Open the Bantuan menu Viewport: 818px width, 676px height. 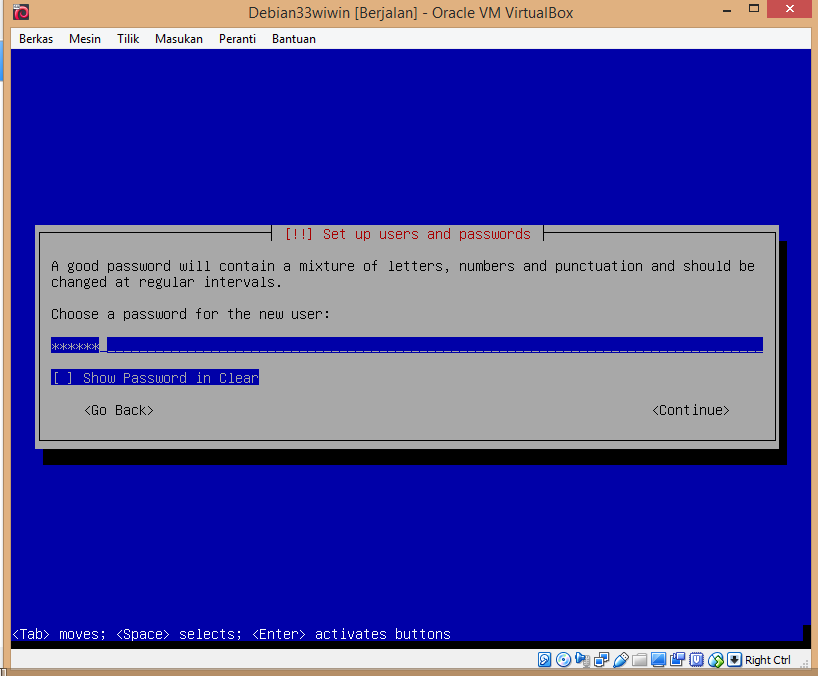[294, 39]
